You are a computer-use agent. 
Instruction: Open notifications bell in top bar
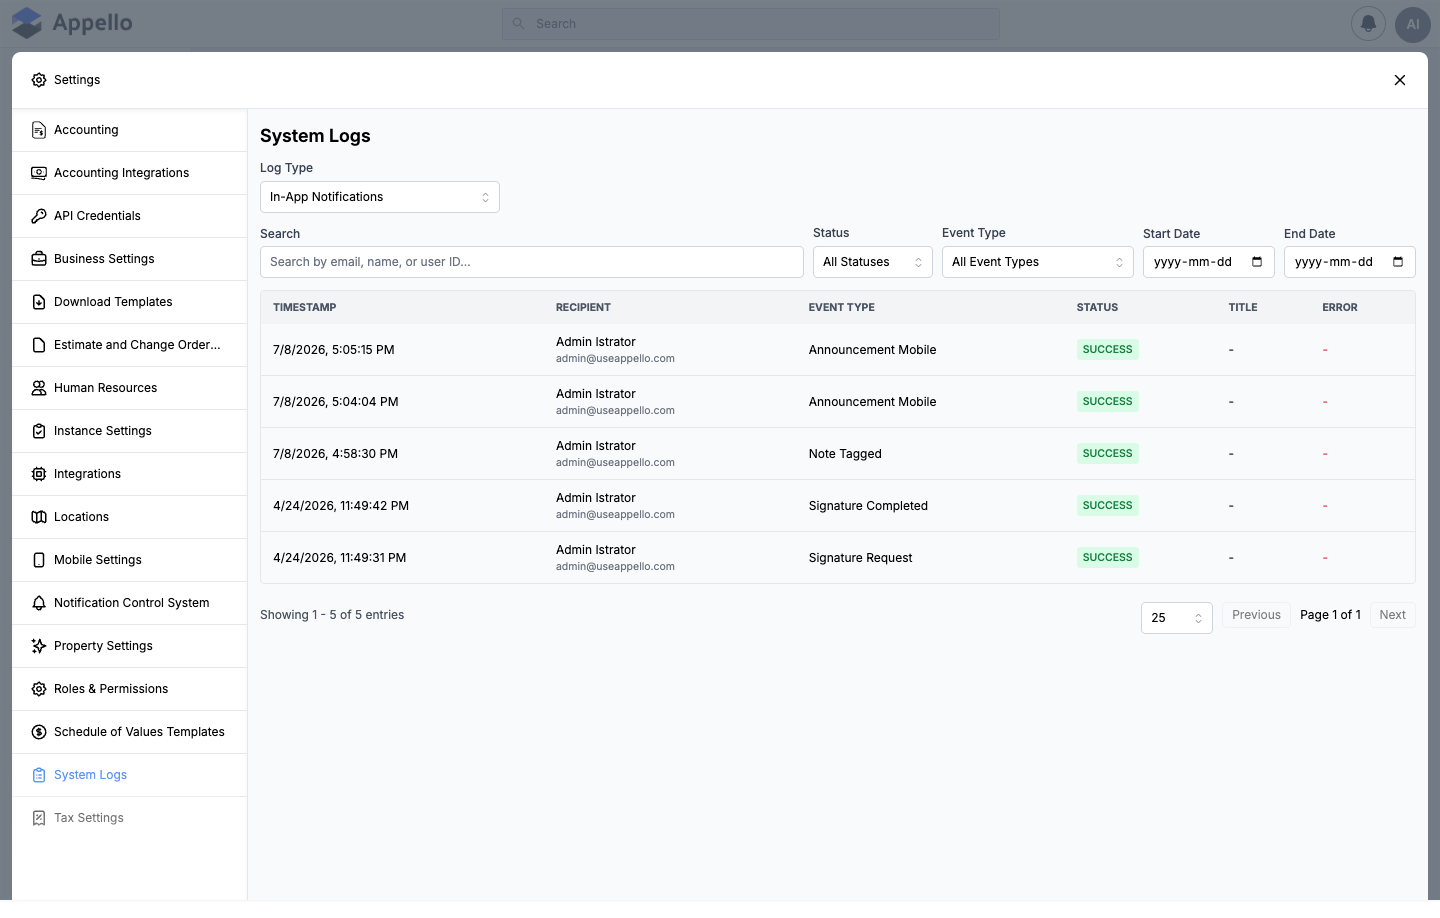(1368, 24)
